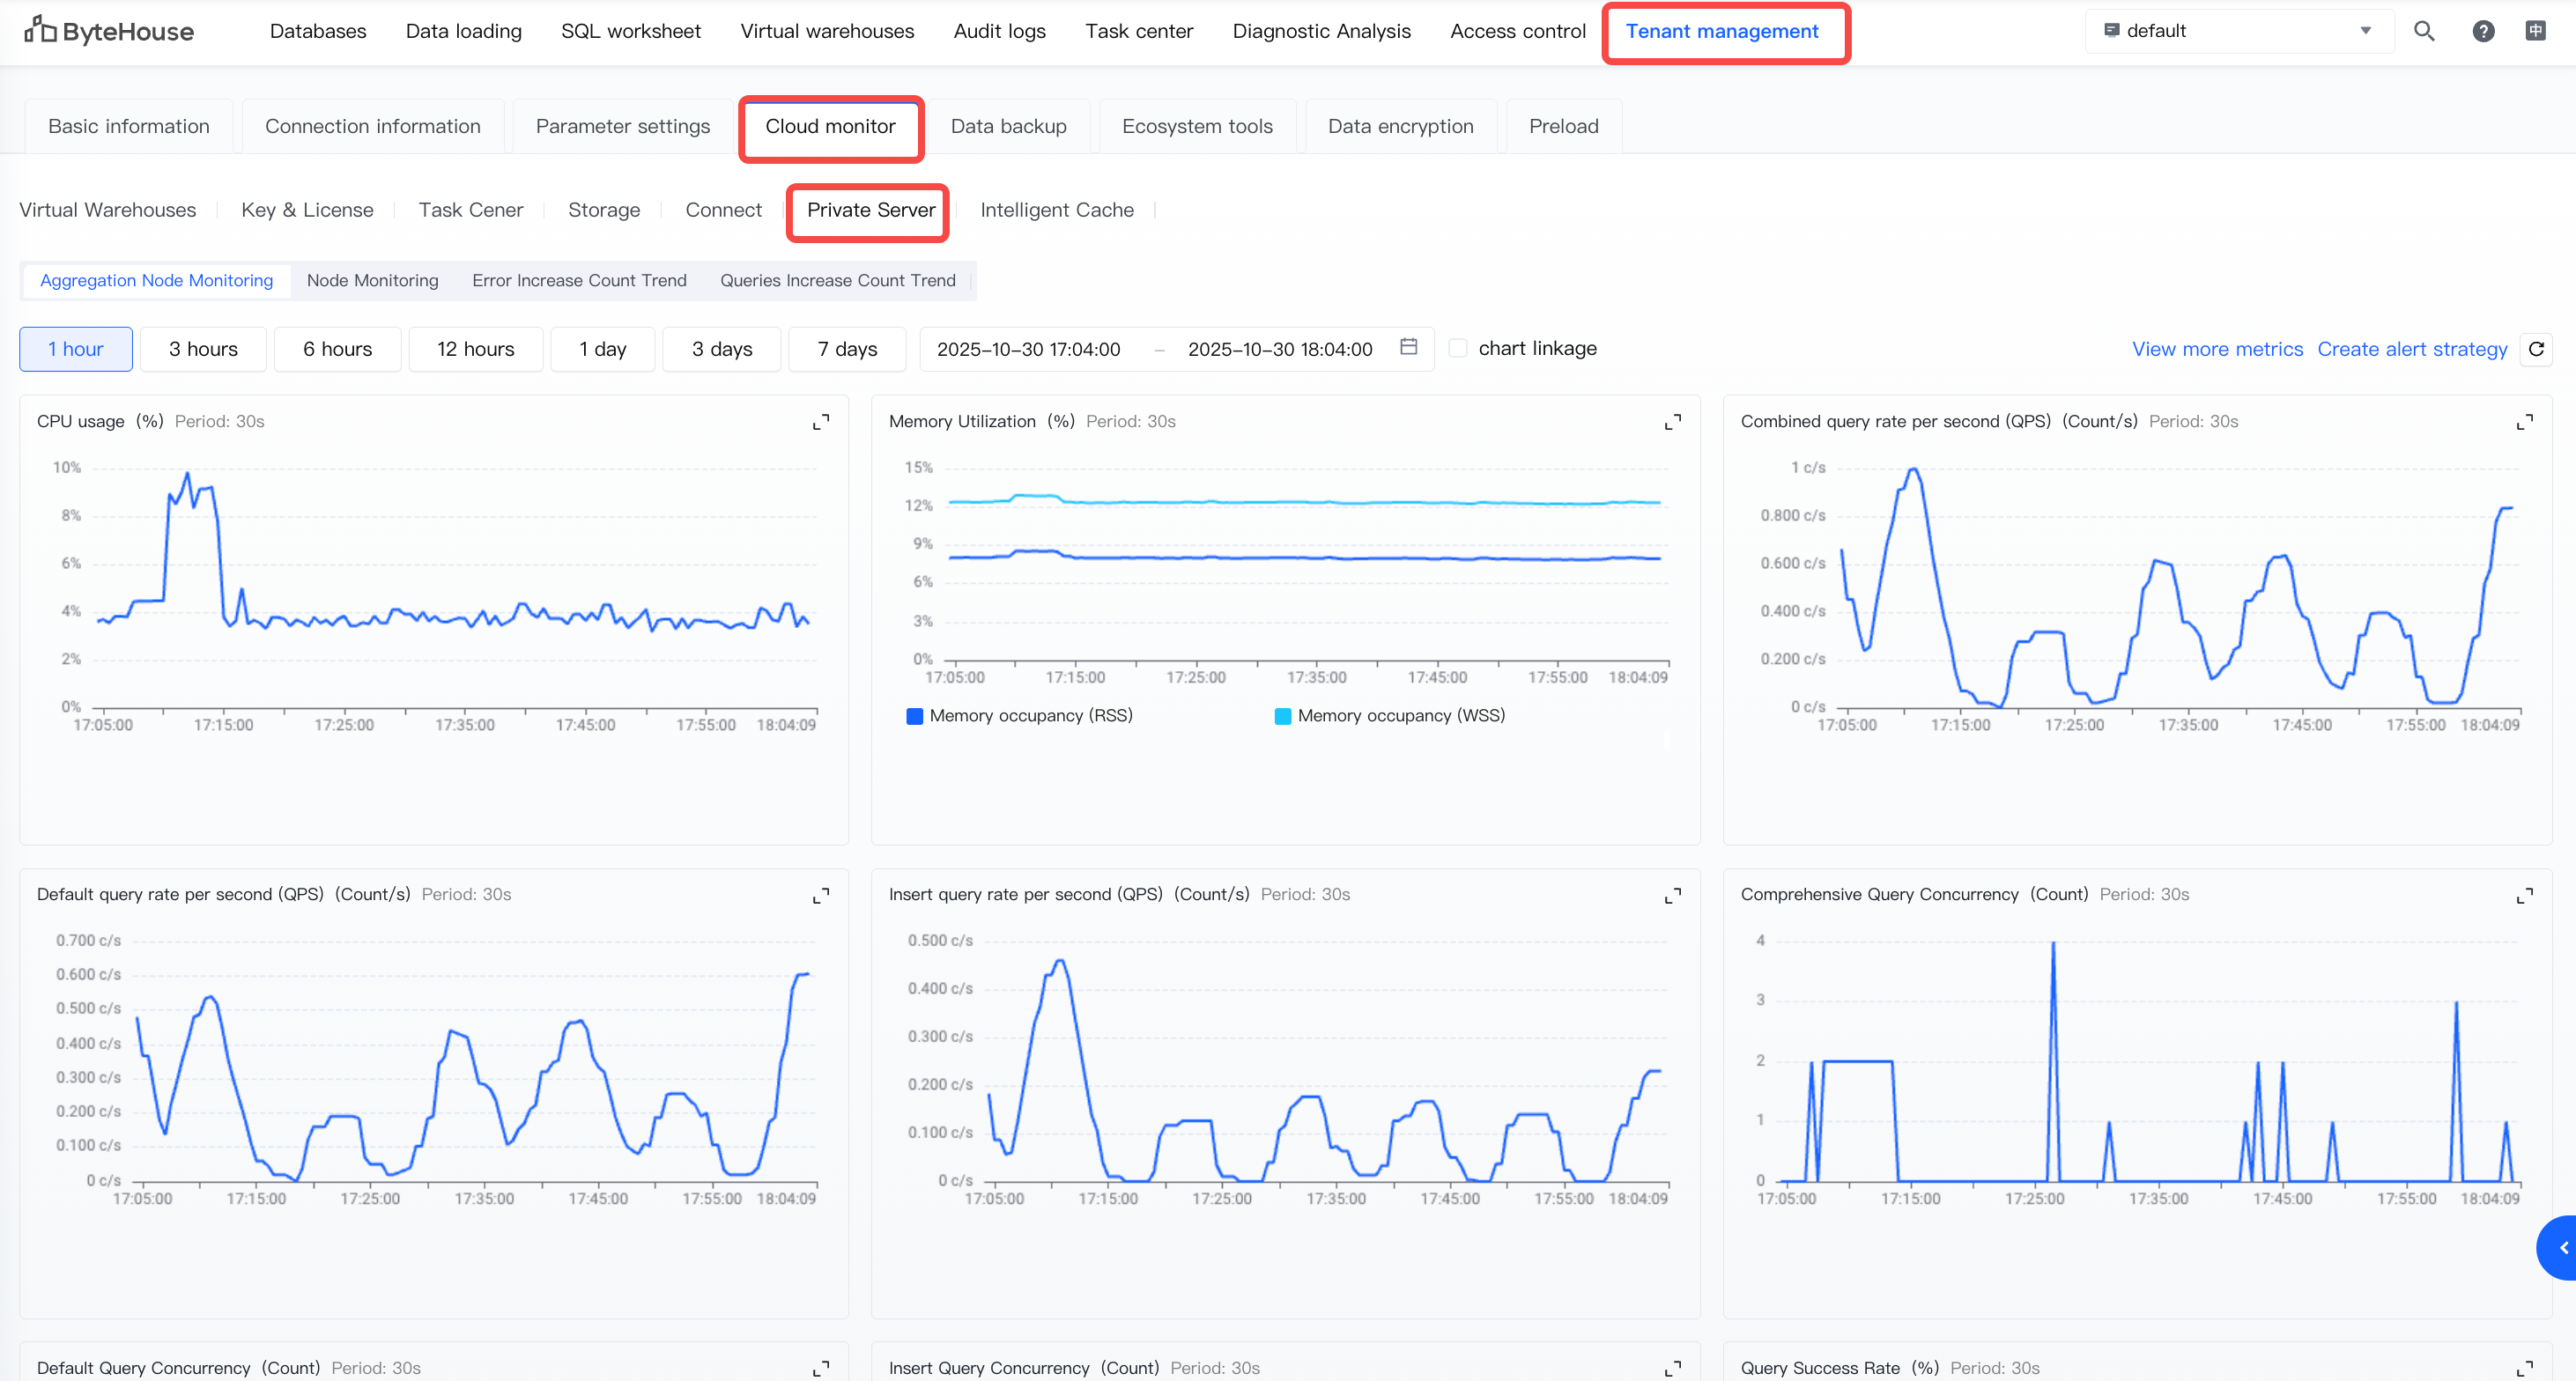The width and height of the screenshot is (2576, 1381).
Task: Expand the Combined query rate chart
Action: click(2524, 422)
